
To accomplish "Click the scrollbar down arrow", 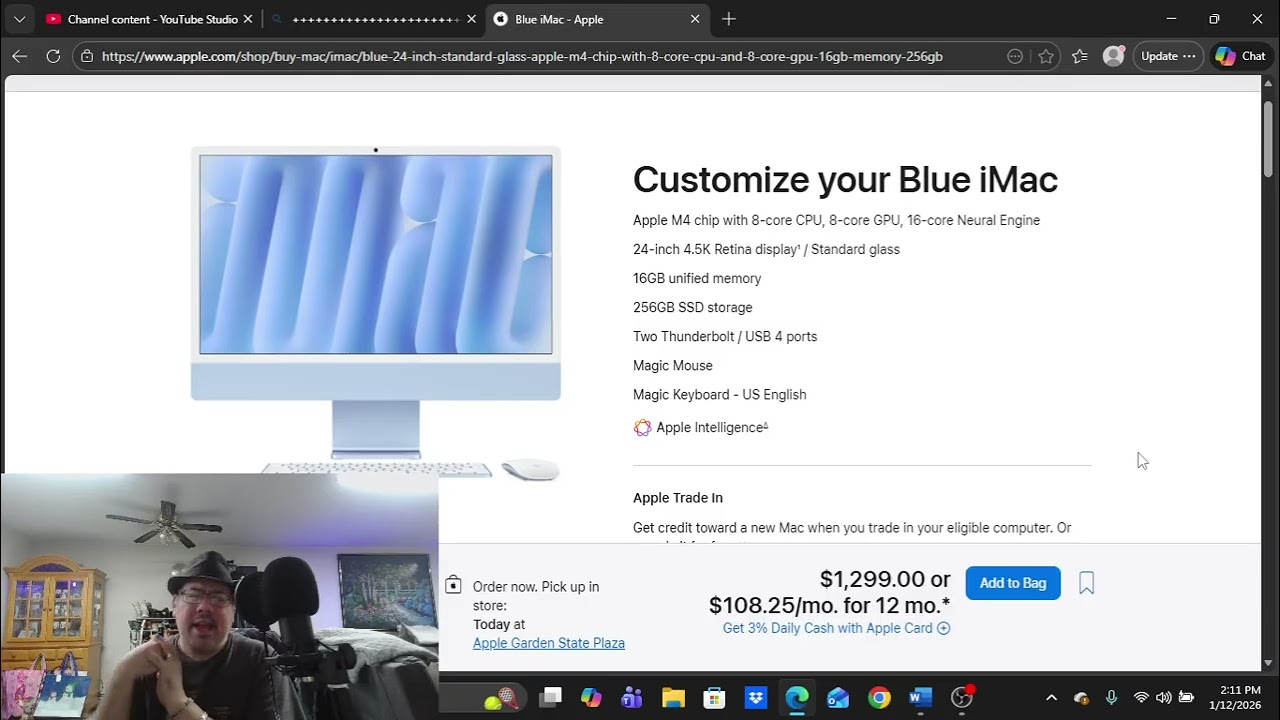I will click(x=1269, y=663).
